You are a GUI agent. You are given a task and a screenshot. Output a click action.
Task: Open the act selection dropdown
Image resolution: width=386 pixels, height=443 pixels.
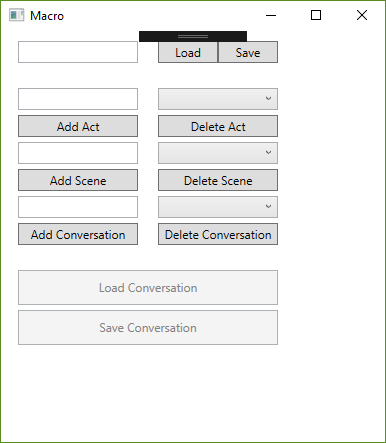pyautogui.click(x=218, y=99)
